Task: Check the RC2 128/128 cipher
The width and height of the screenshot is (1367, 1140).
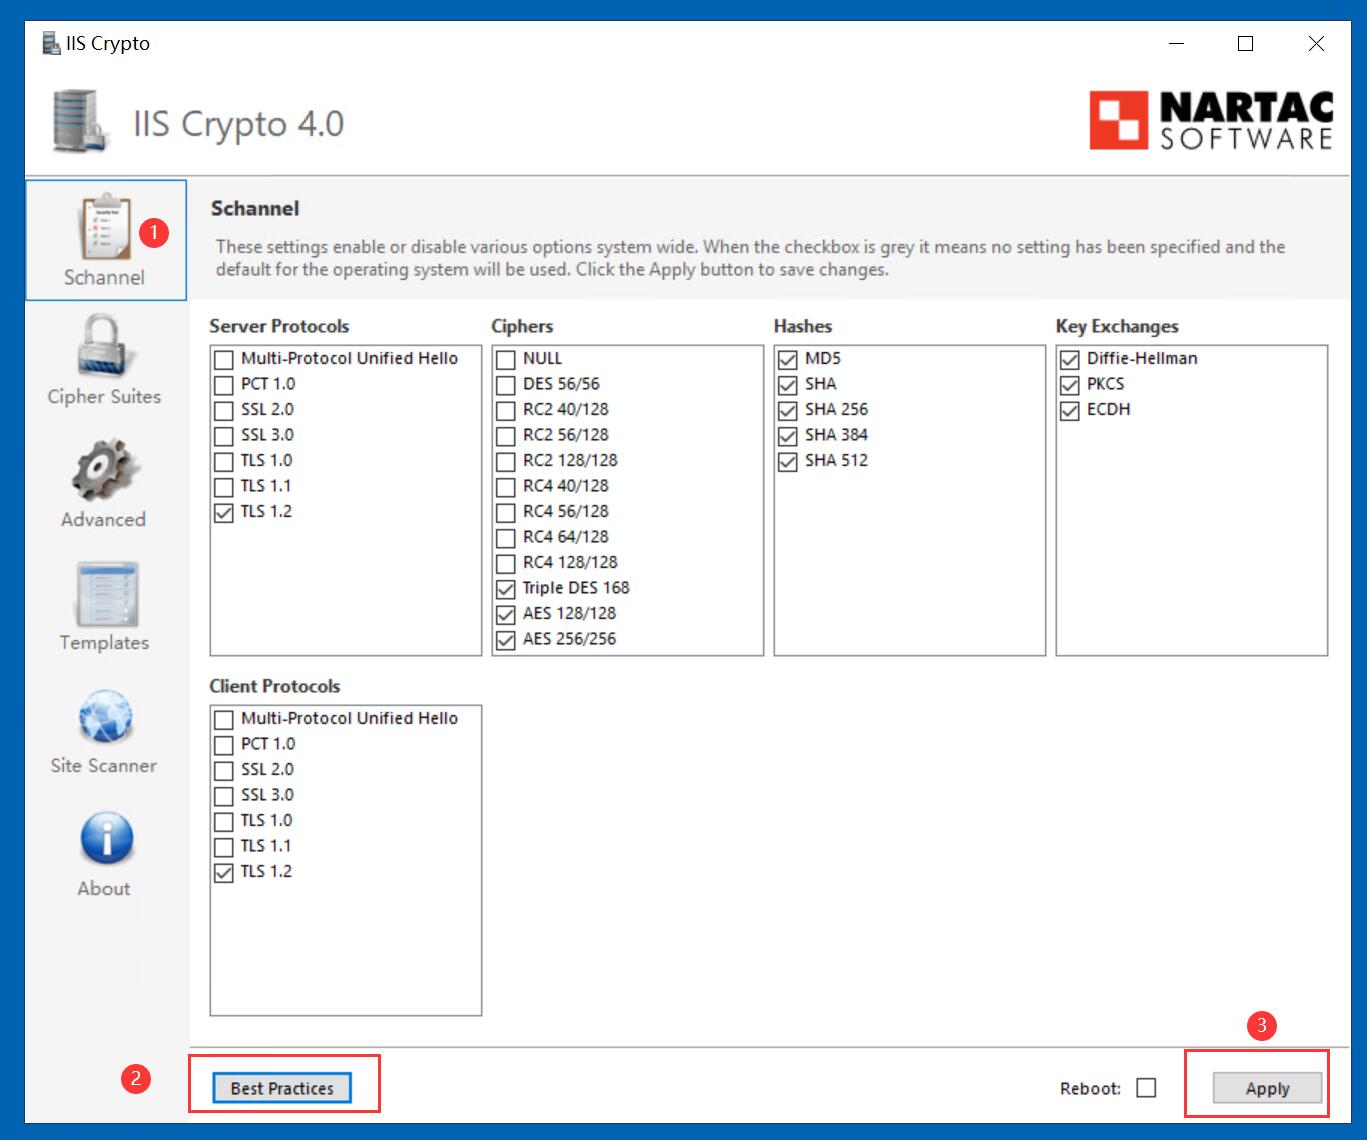Action: pos(506,461)
